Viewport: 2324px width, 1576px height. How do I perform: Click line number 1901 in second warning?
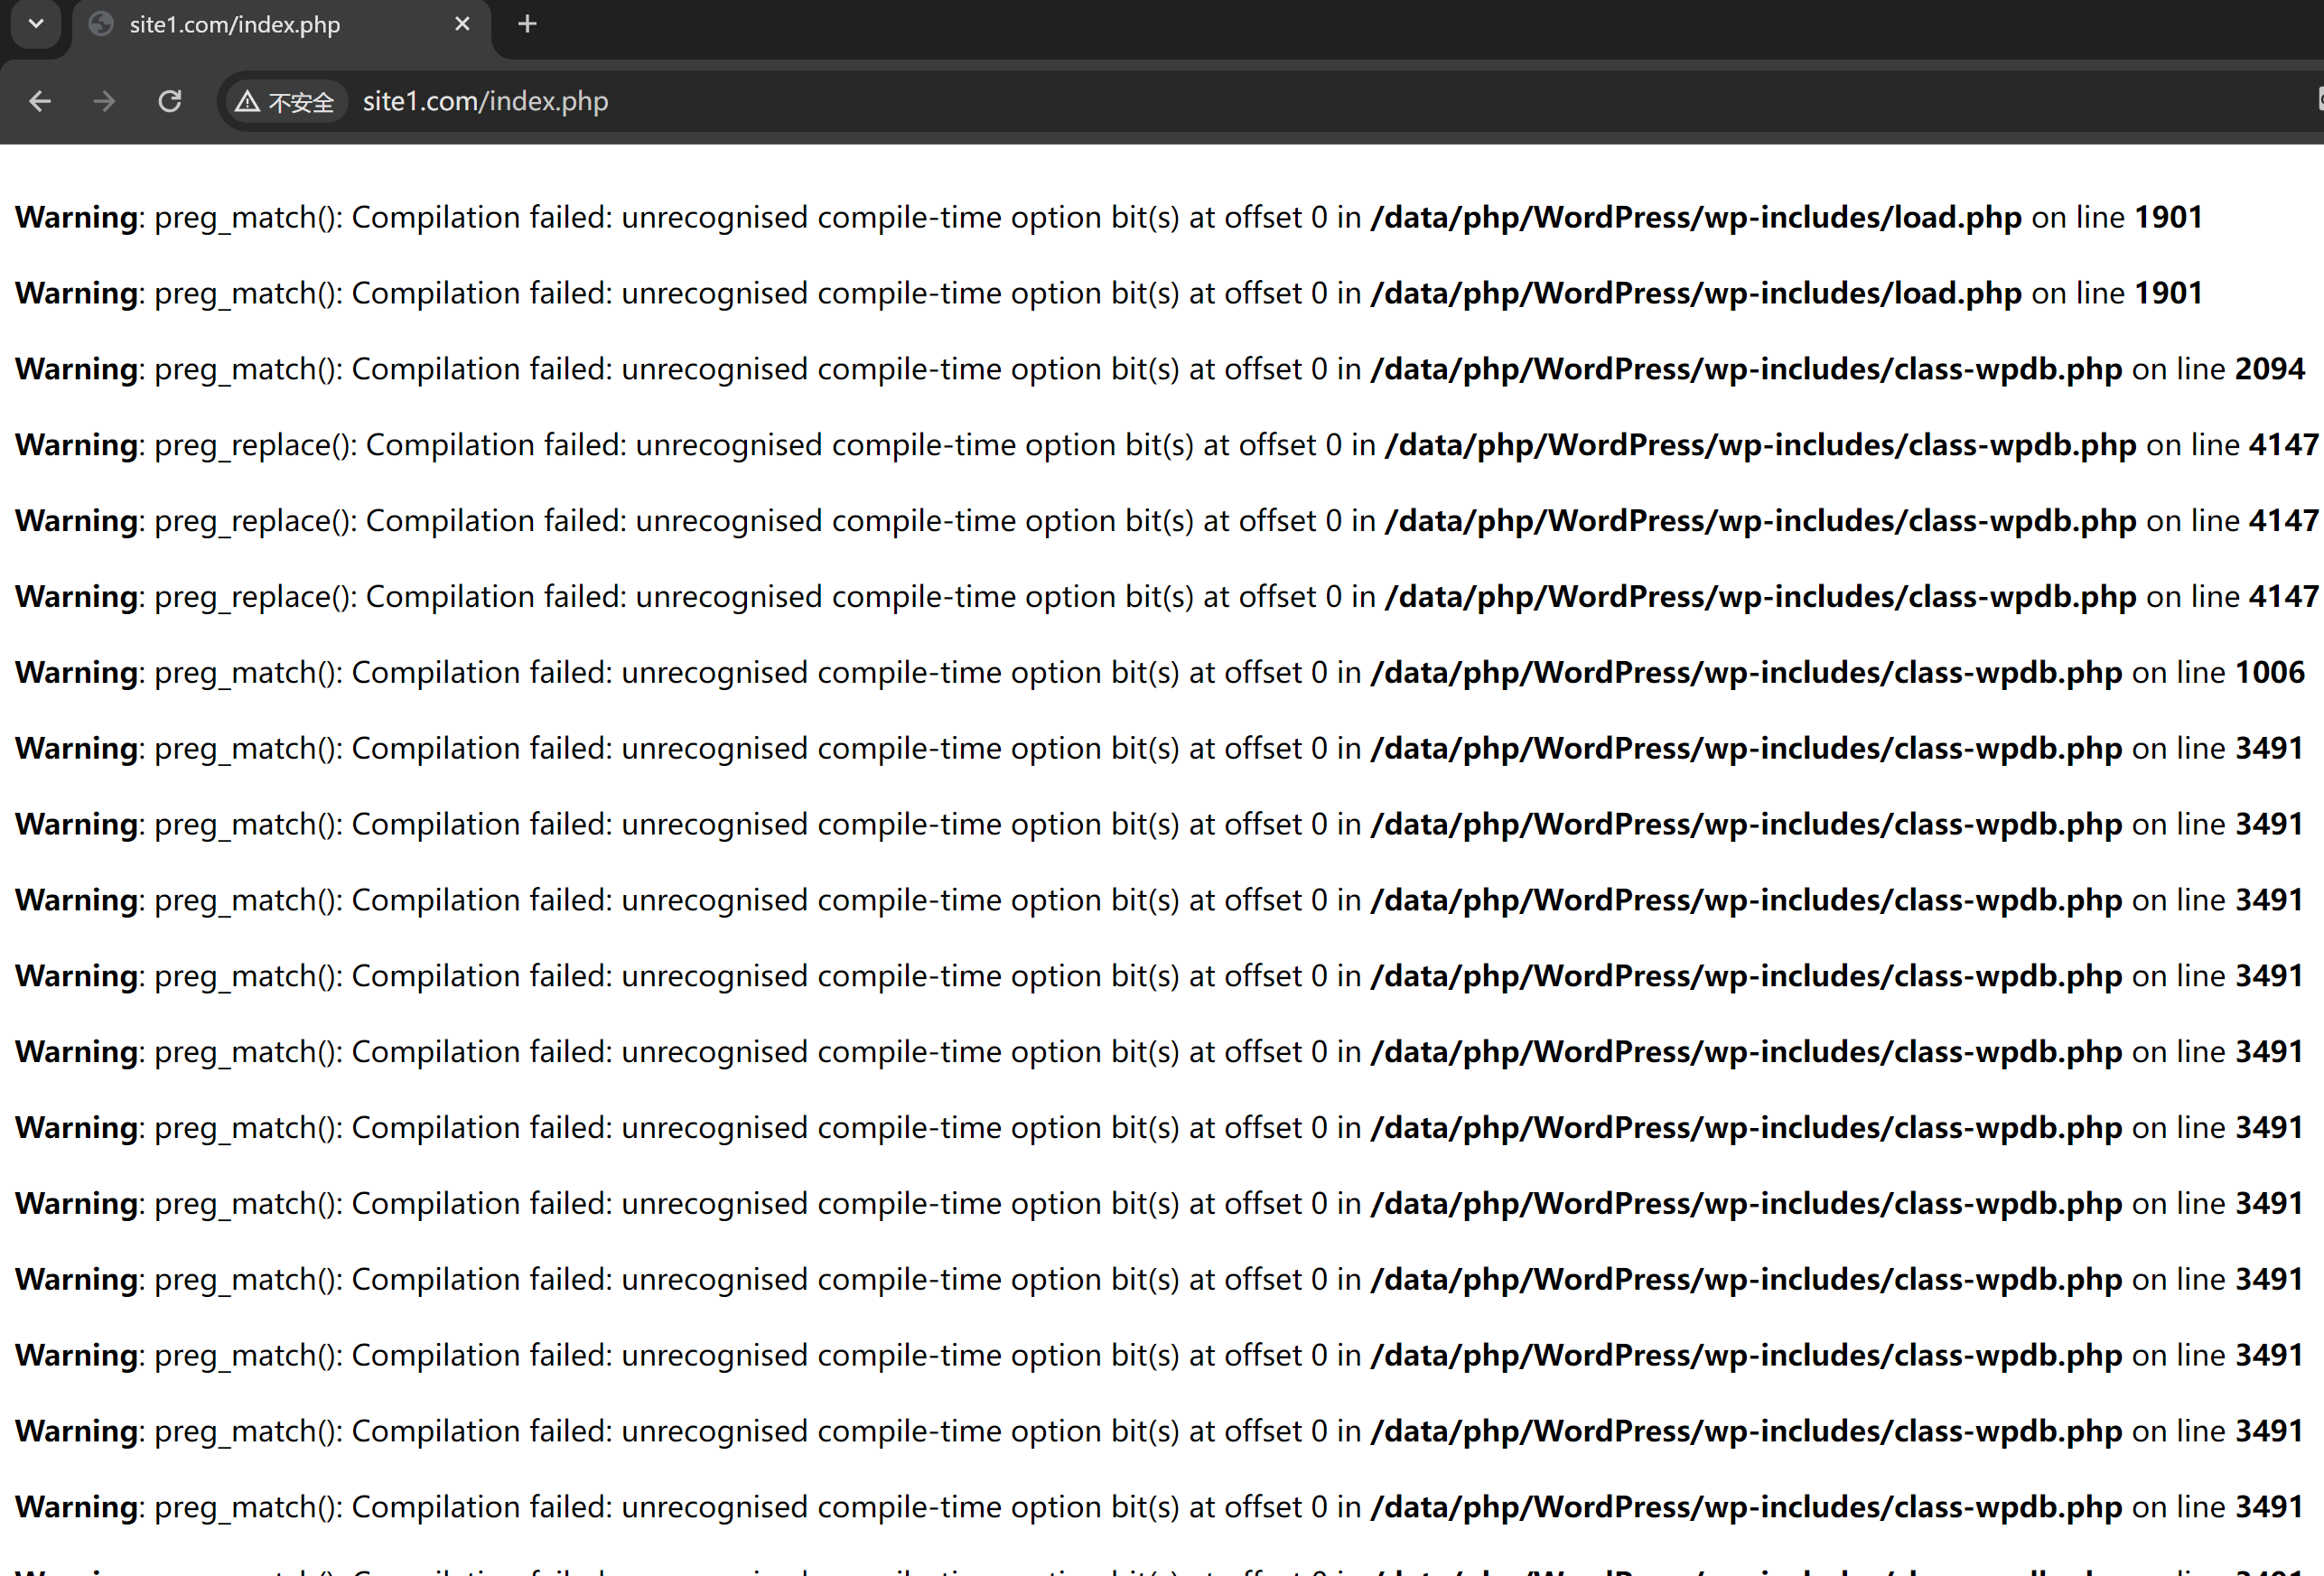tap(2168, 293)
